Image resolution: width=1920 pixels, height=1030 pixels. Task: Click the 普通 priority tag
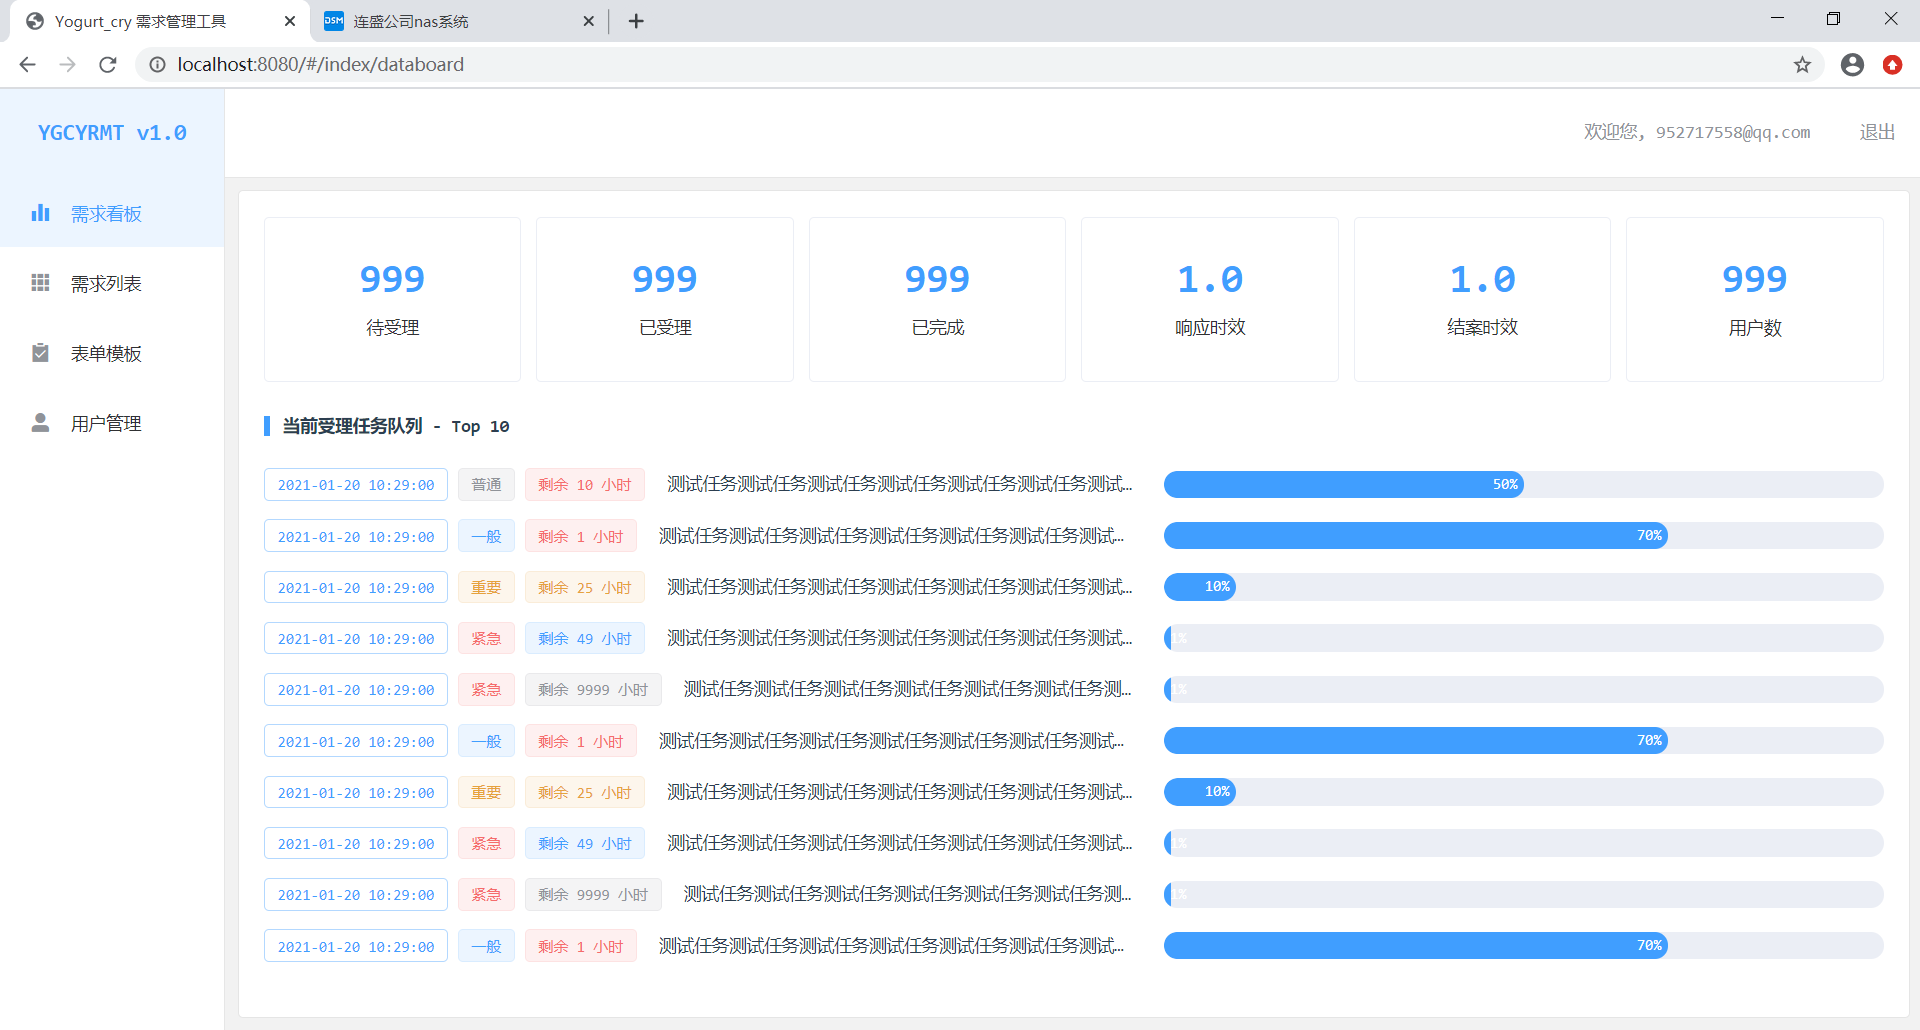point(486,484)
